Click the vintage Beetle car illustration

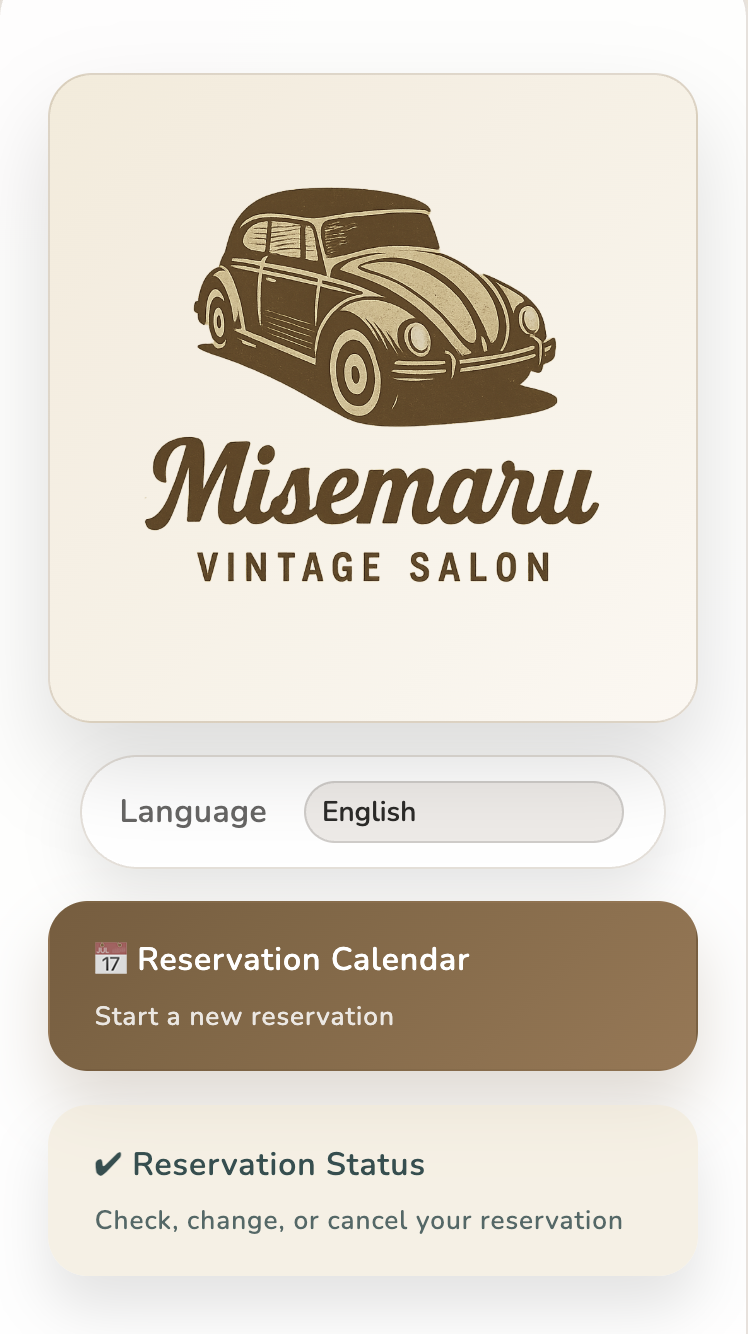coord(375,307)
